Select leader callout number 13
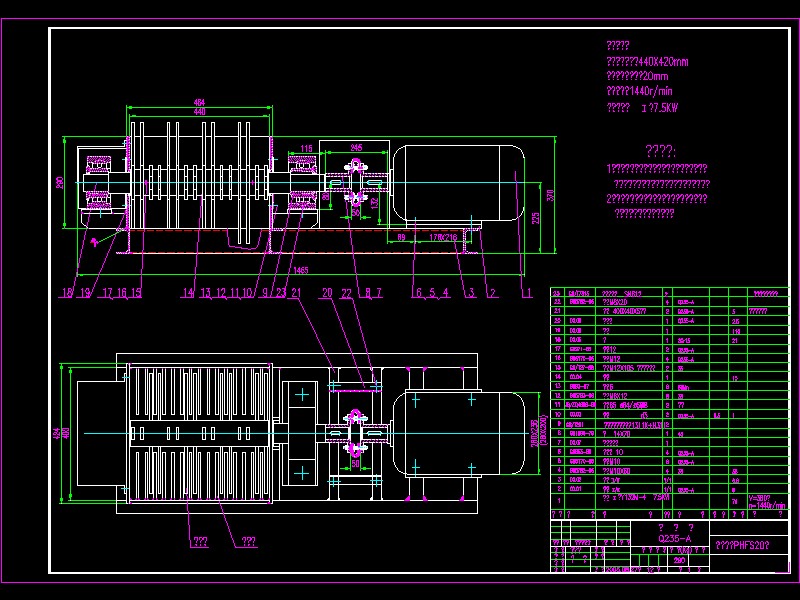 click(x=205, y=293)
